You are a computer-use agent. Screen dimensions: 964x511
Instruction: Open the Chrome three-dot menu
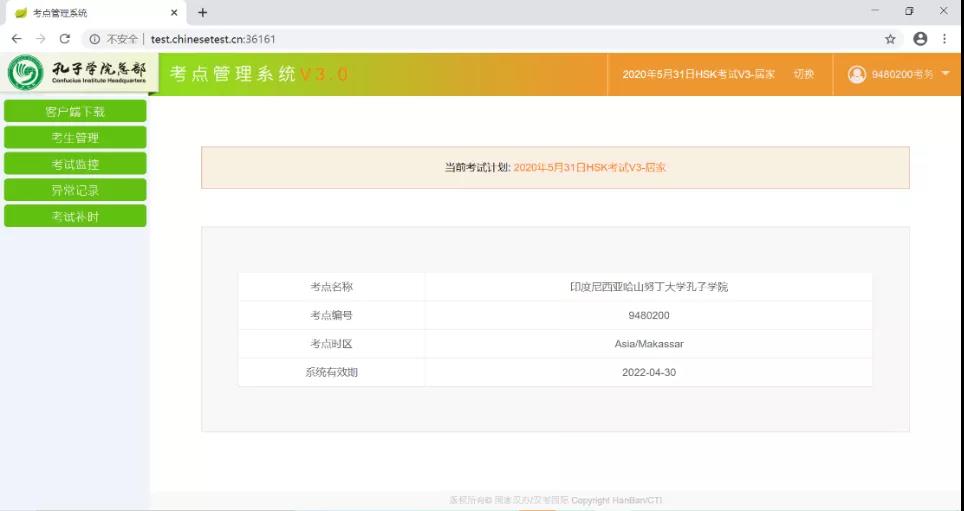(944, 39)
